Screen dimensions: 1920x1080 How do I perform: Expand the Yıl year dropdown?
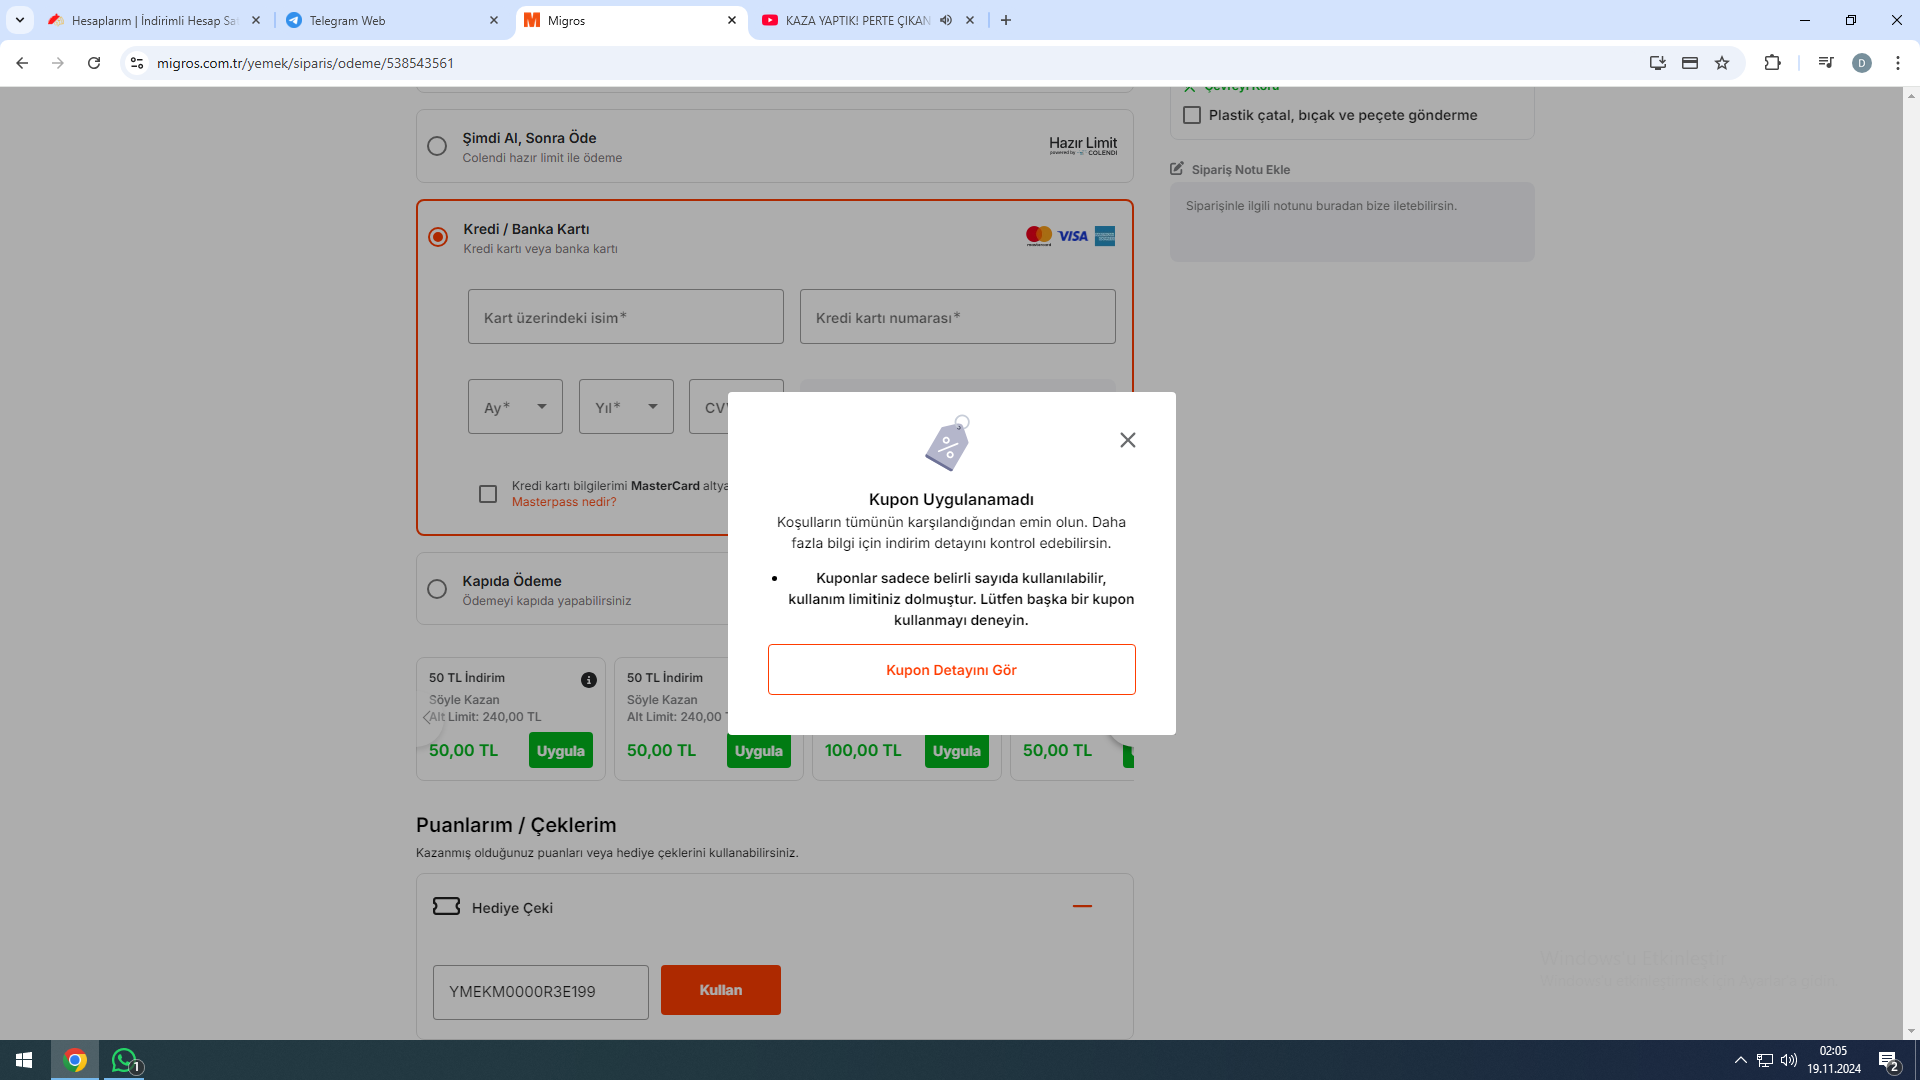point(626,407)
